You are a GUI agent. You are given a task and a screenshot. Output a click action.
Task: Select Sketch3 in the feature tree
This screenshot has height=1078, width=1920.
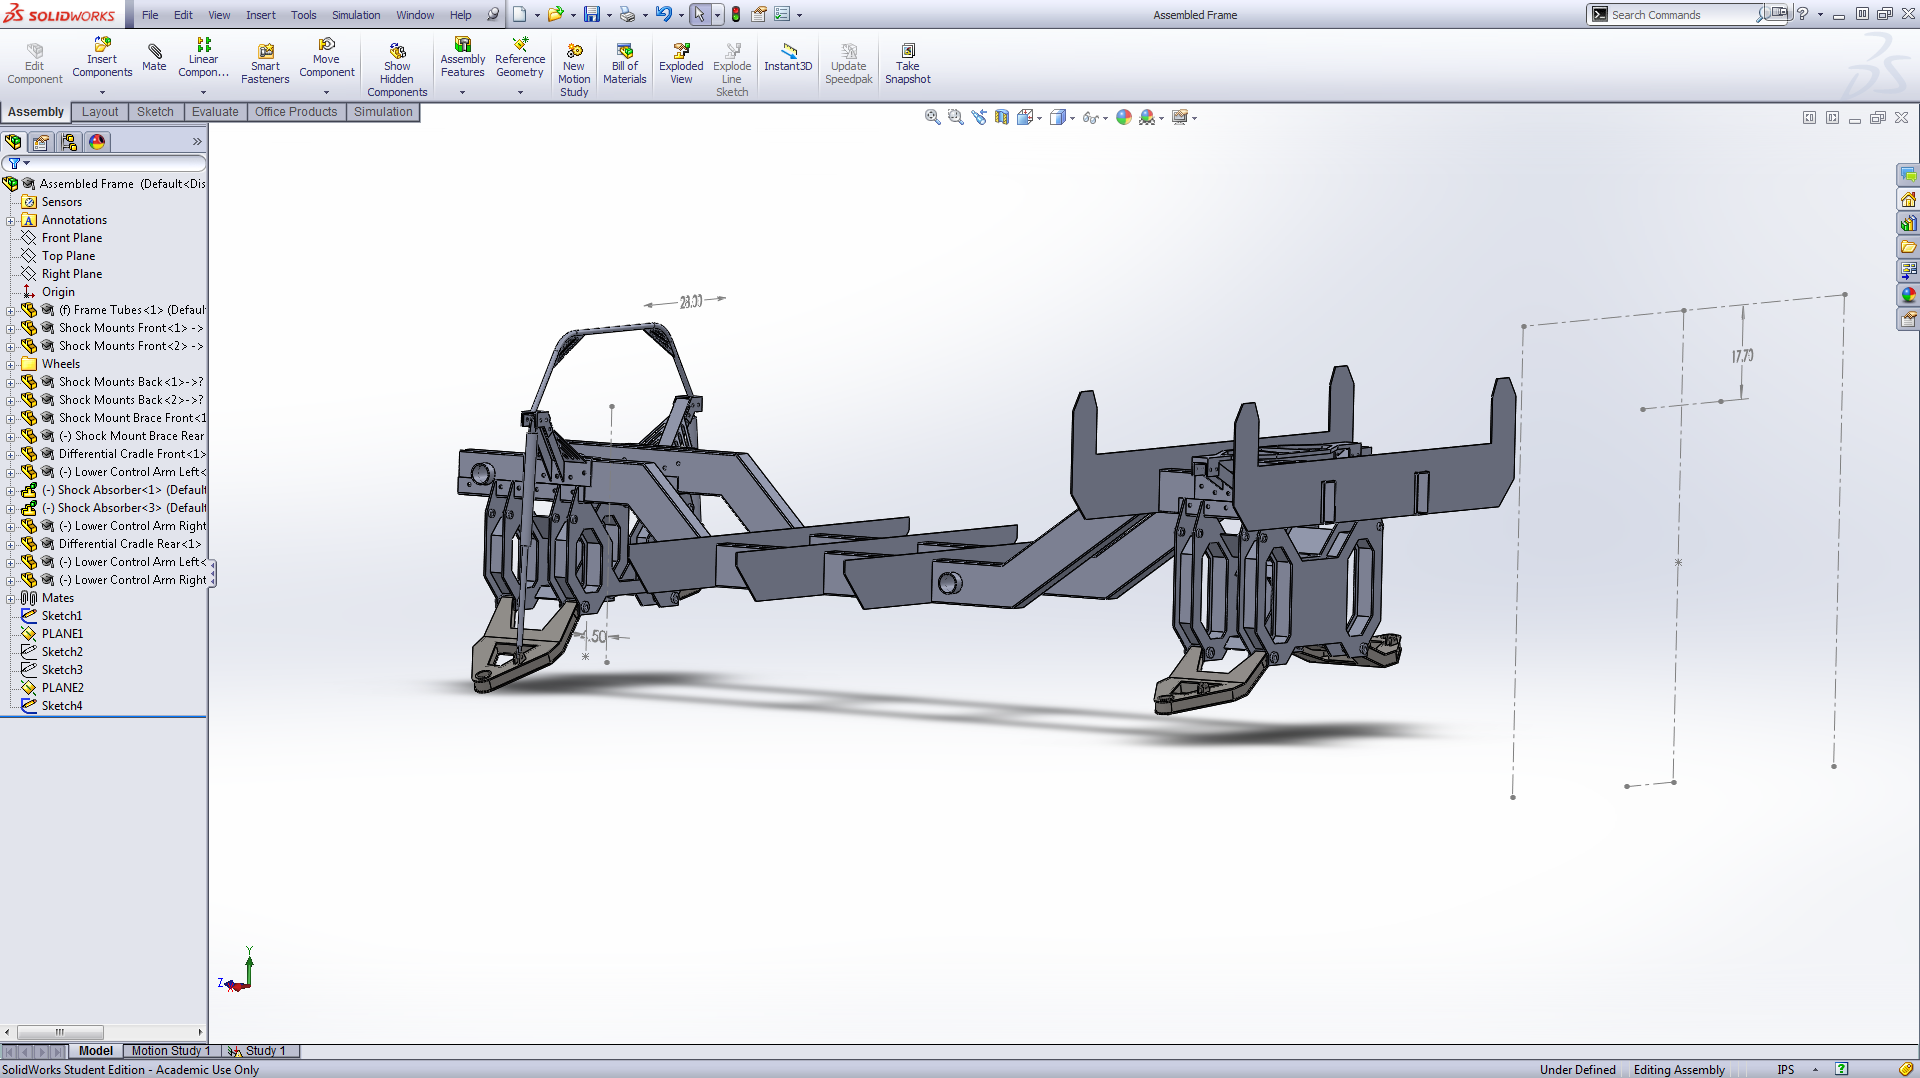tap(62, 670)
